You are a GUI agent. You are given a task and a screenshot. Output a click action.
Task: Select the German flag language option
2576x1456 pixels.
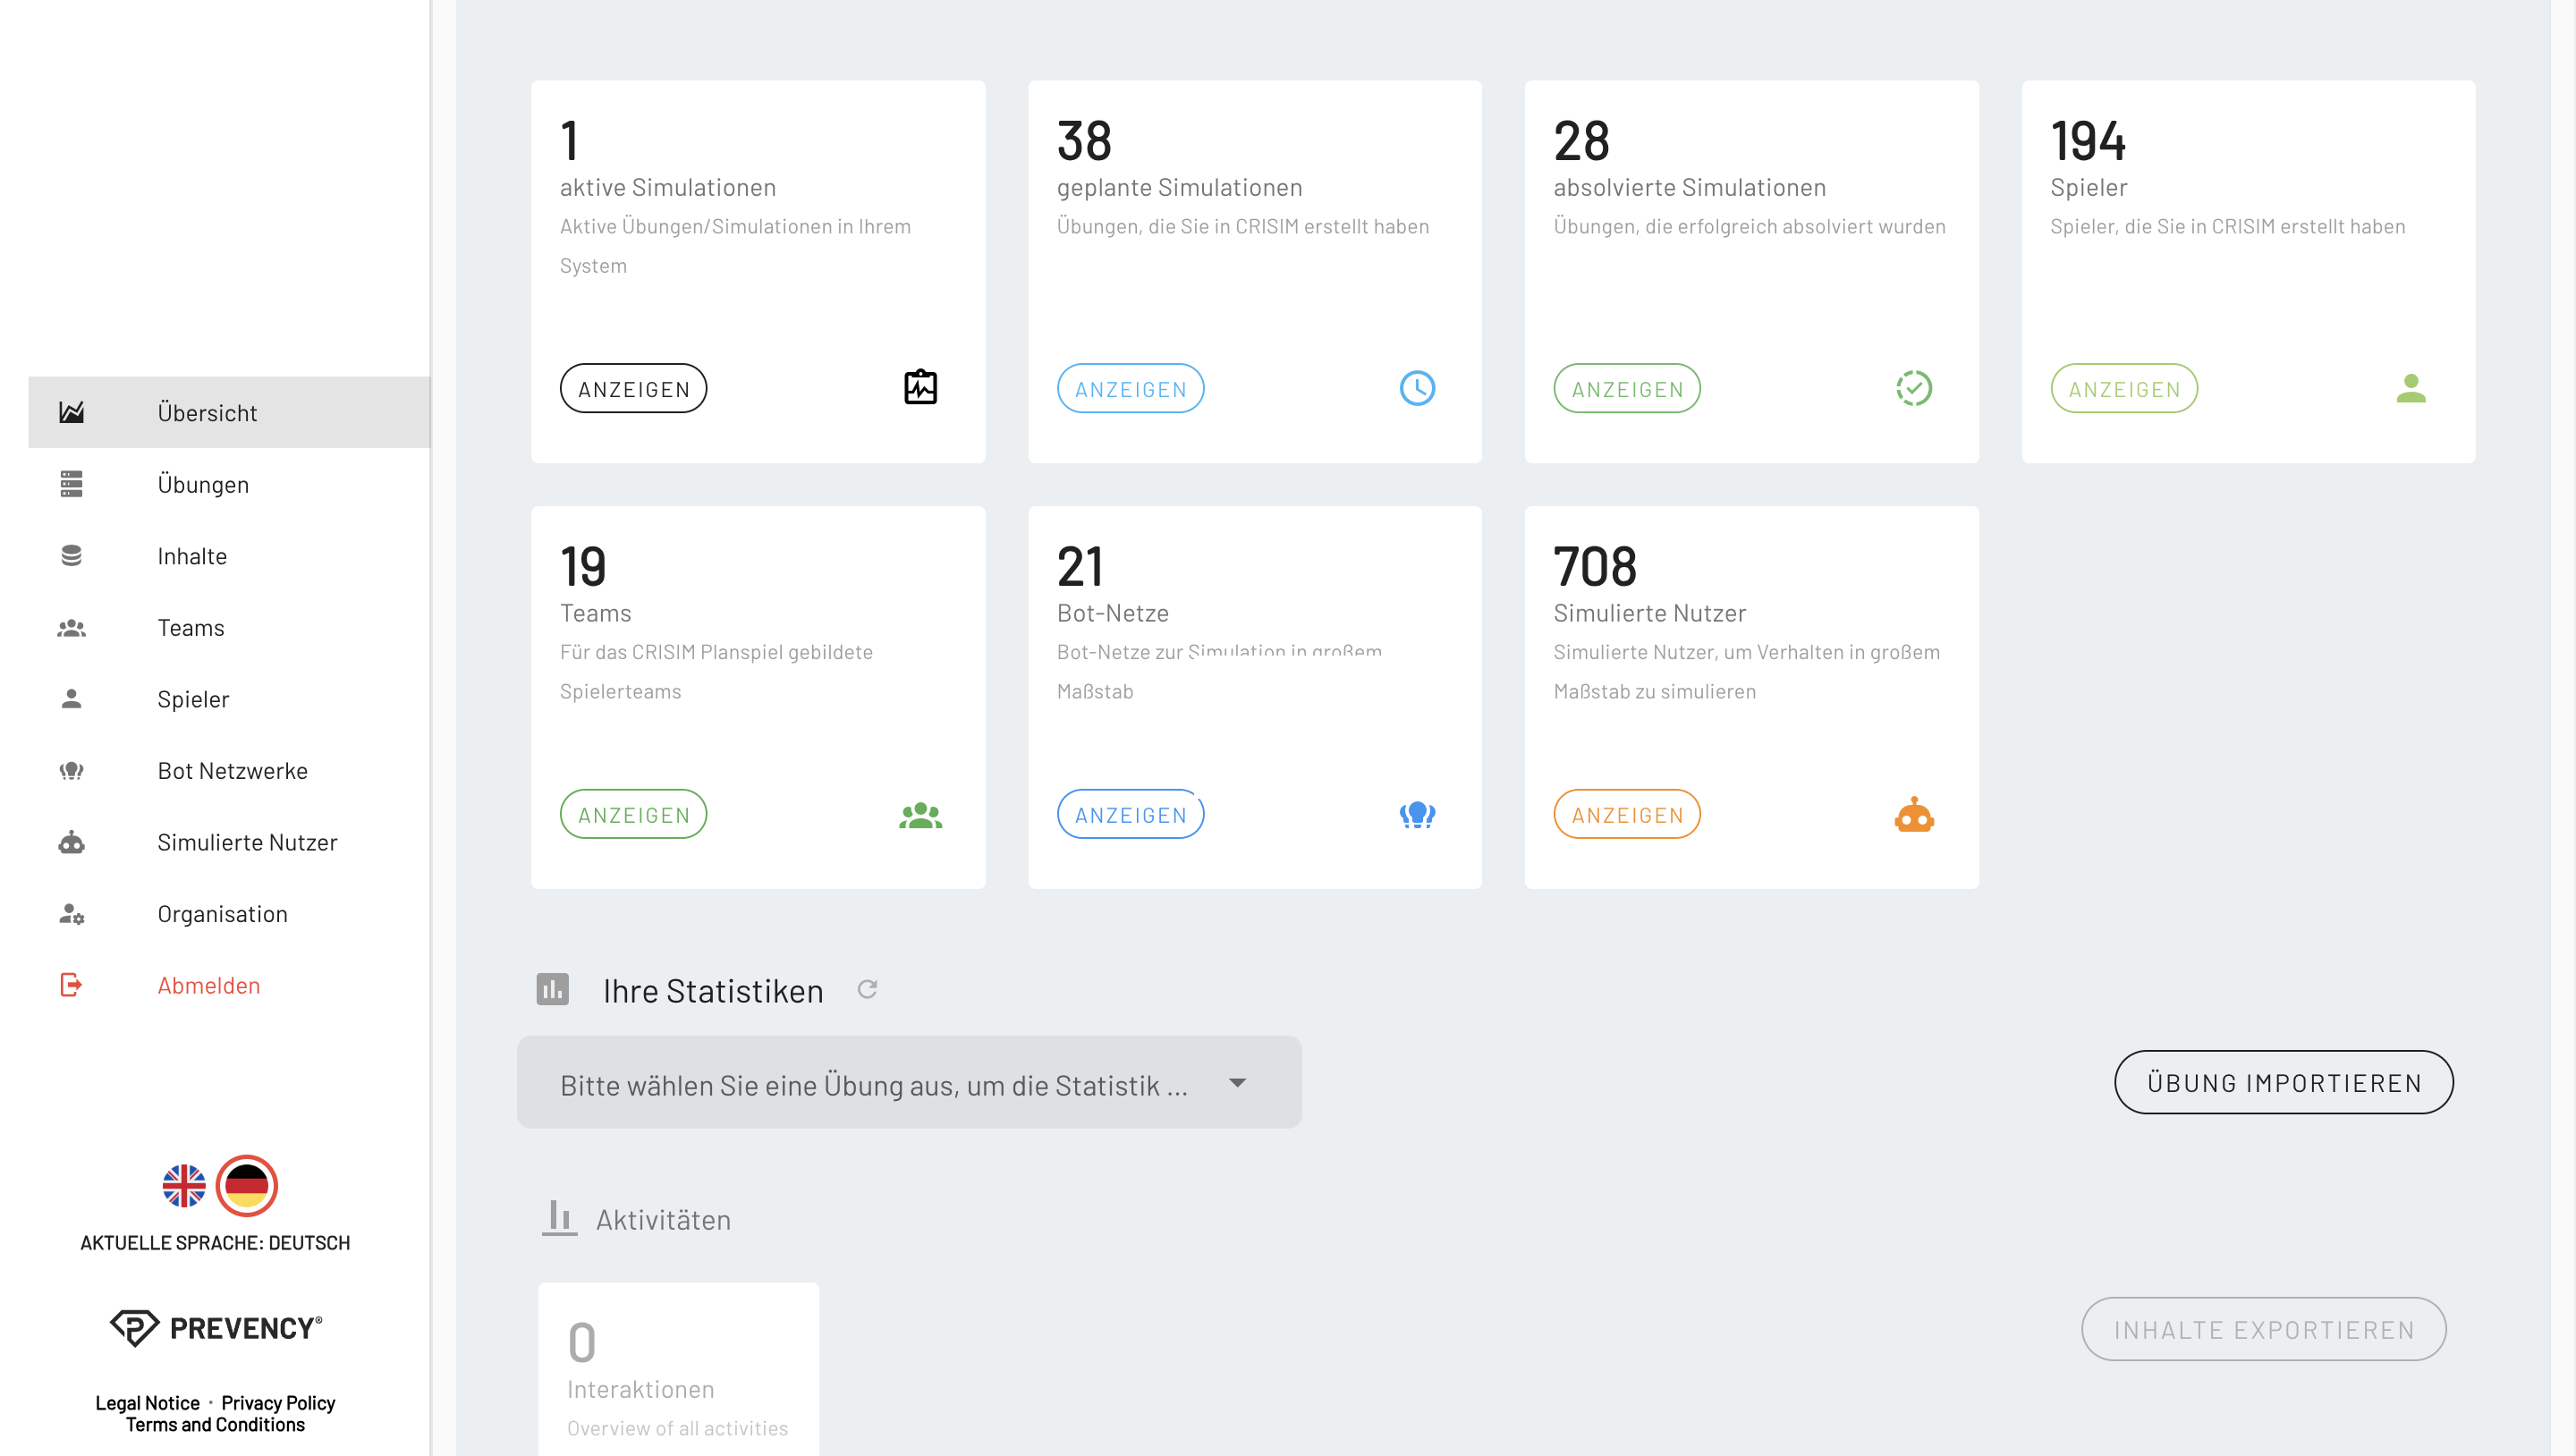[246, 1186]
